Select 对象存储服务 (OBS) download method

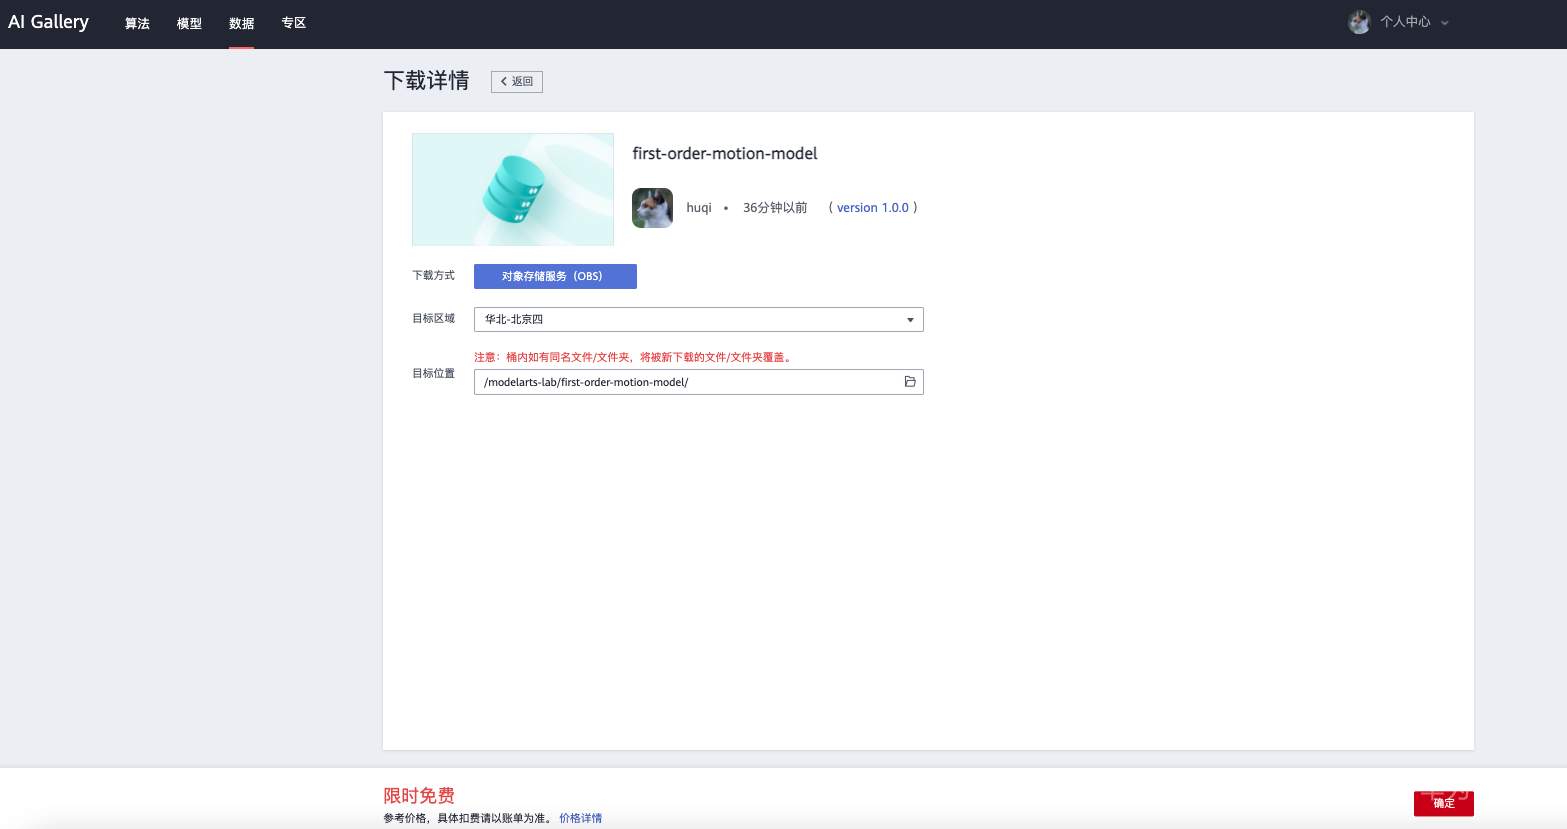click(x=555, y=276)
